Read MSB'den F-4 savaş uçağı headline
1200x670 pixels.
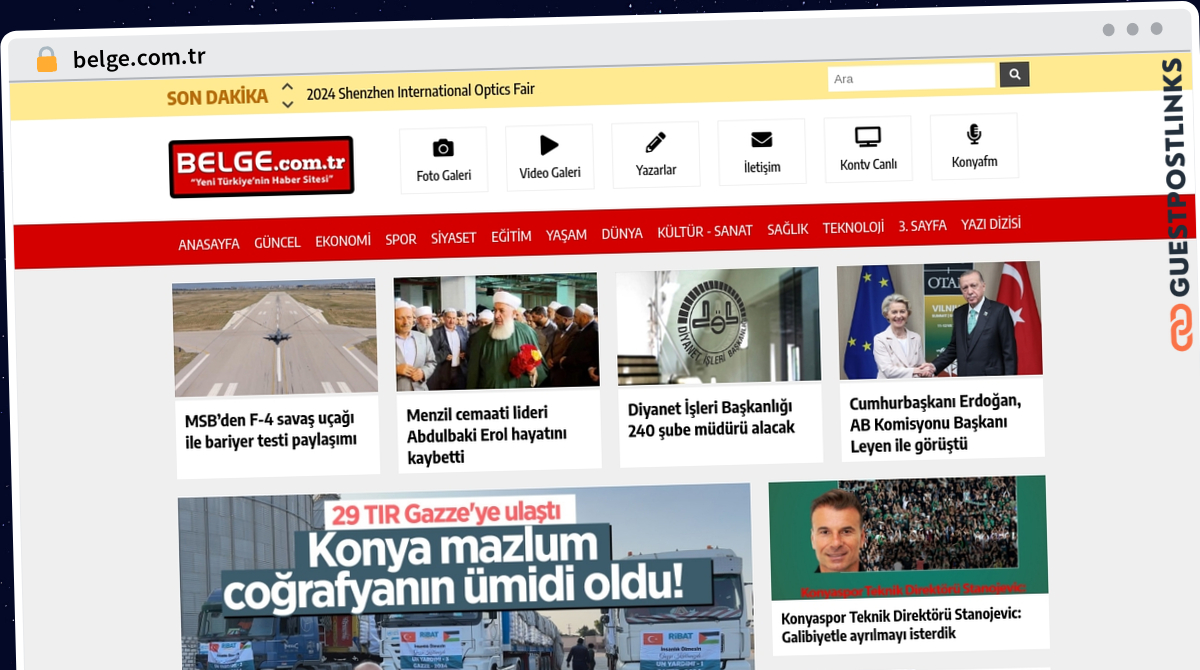(x=271, y=429)
